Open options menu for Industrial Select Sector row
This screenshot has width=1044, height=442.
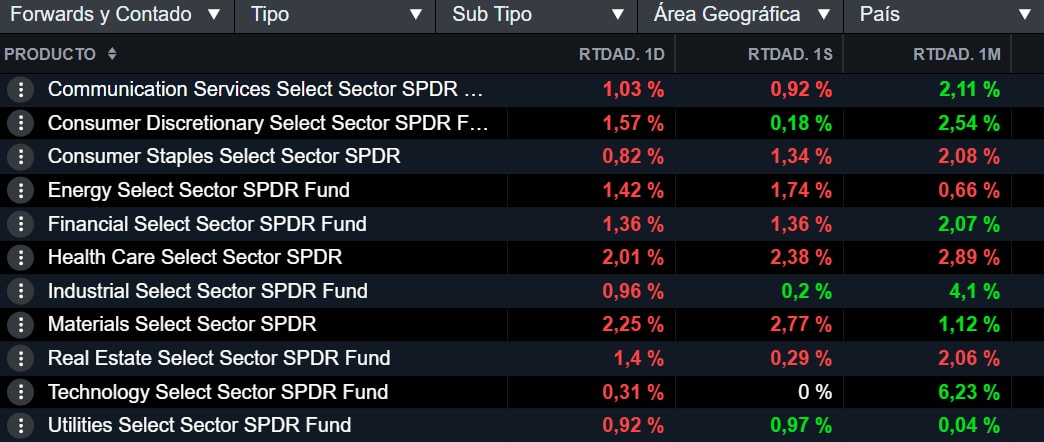(x=21, y=291)
